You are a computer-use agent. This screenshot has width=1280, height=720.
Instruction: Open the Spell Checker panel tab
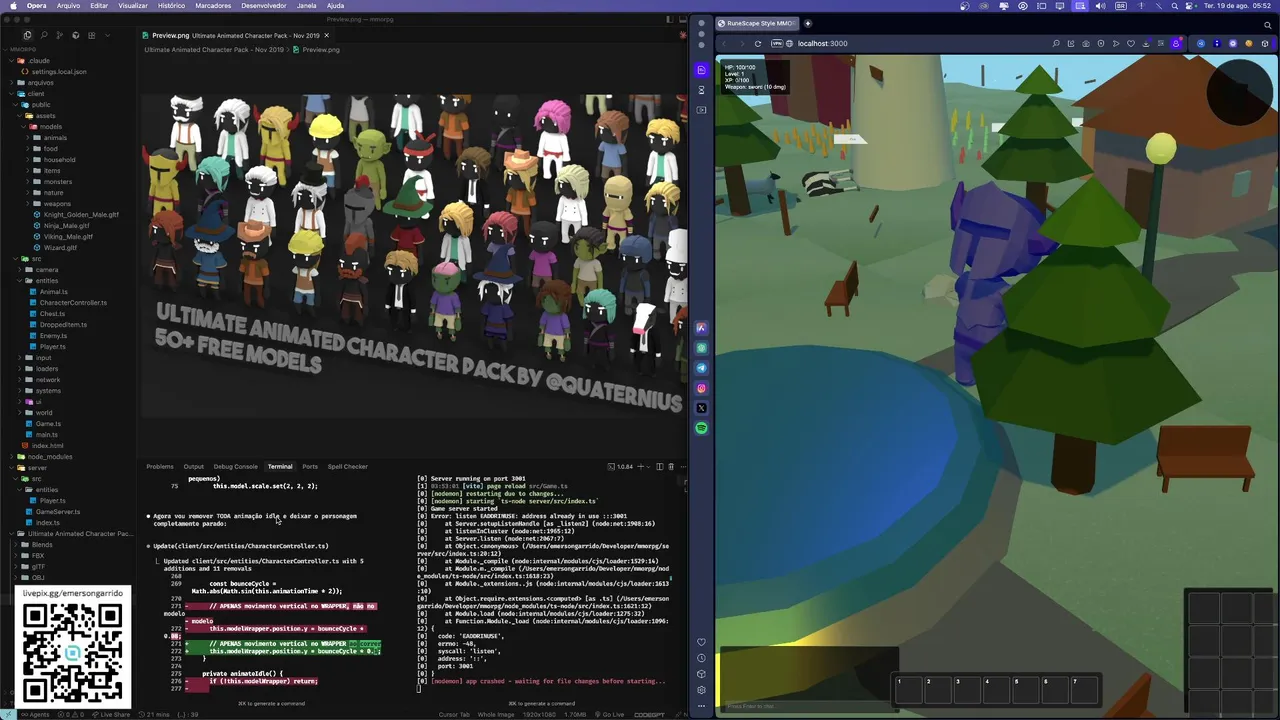coord(348,466)
